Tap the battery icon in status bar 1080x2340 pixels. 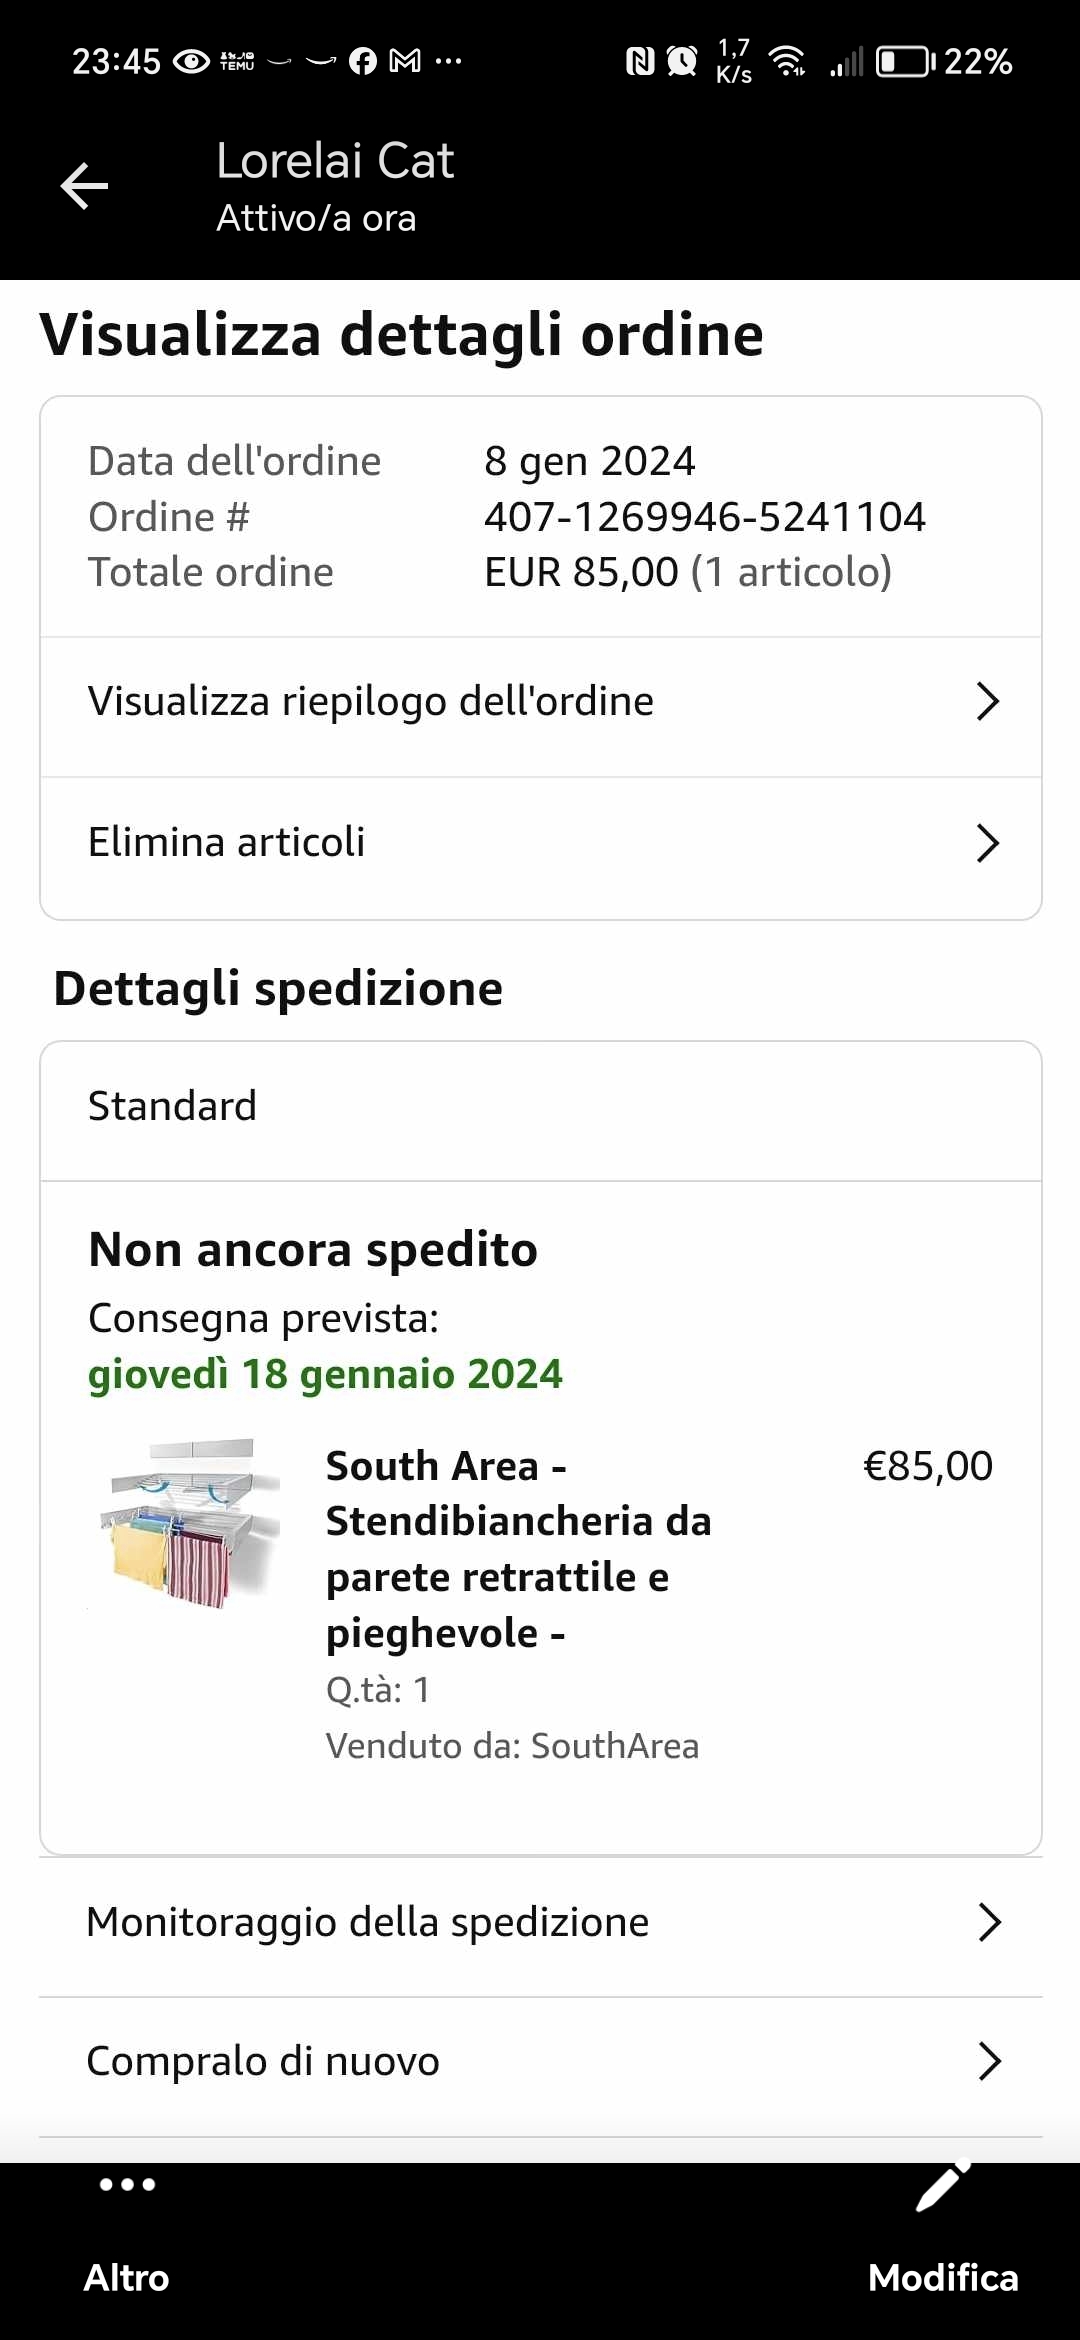coord(904,62)
